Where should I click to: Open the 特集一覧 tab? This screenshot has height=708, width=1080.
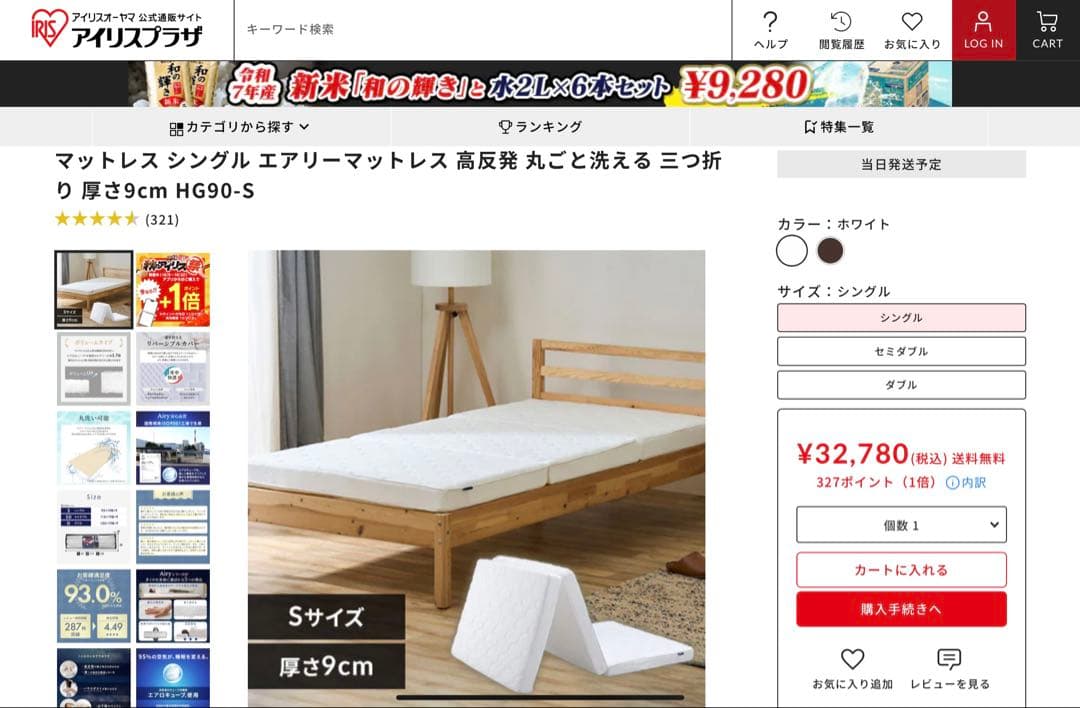(x=839, y=127)
